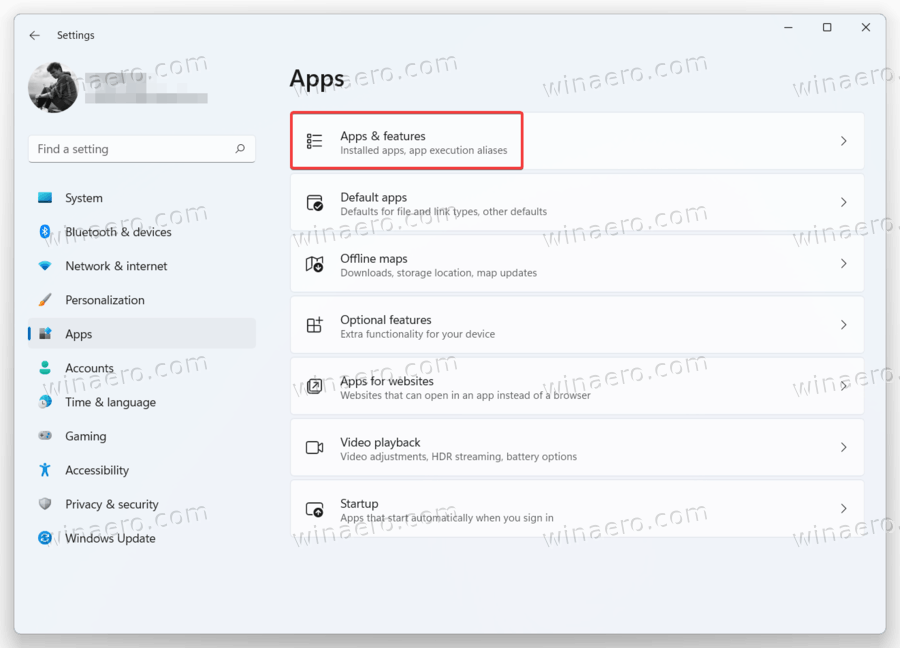This screenshot has height=648, width=900.
Task: Click the Startup icon
Action: pyautogui.click(x=314, y=509)
